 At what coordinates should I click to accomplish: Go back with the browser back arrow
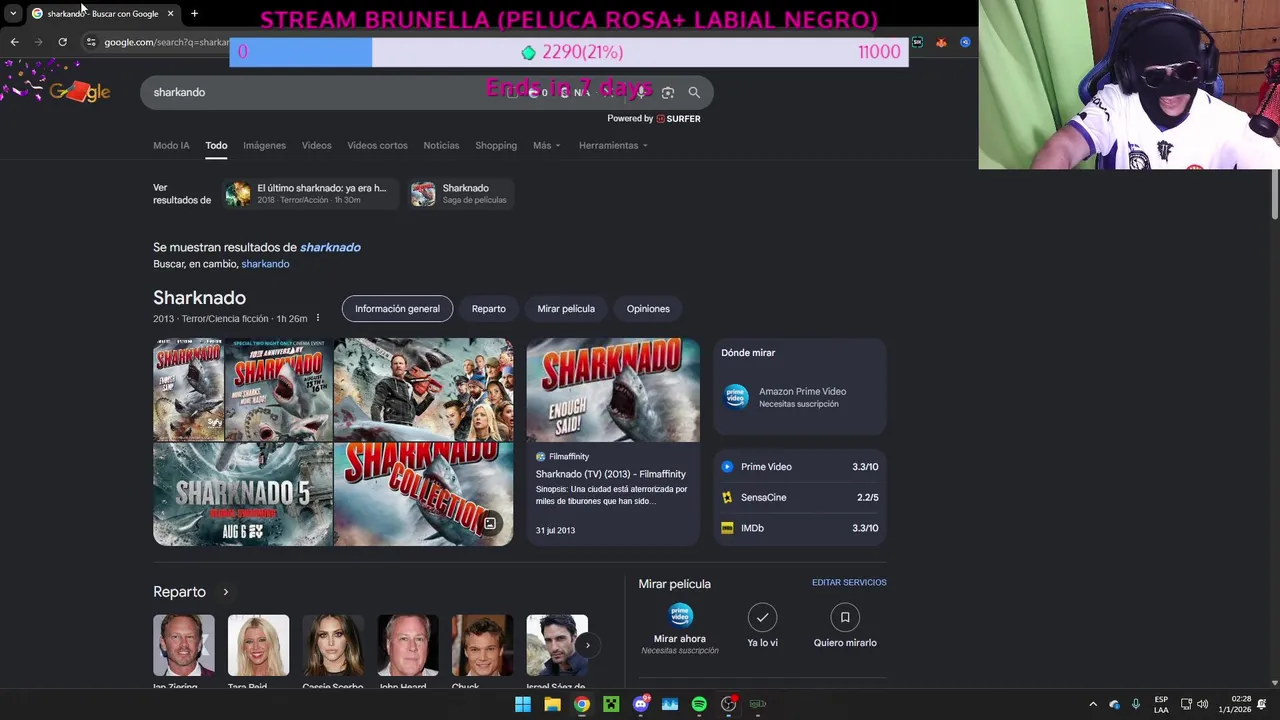(x=14, y=42)
